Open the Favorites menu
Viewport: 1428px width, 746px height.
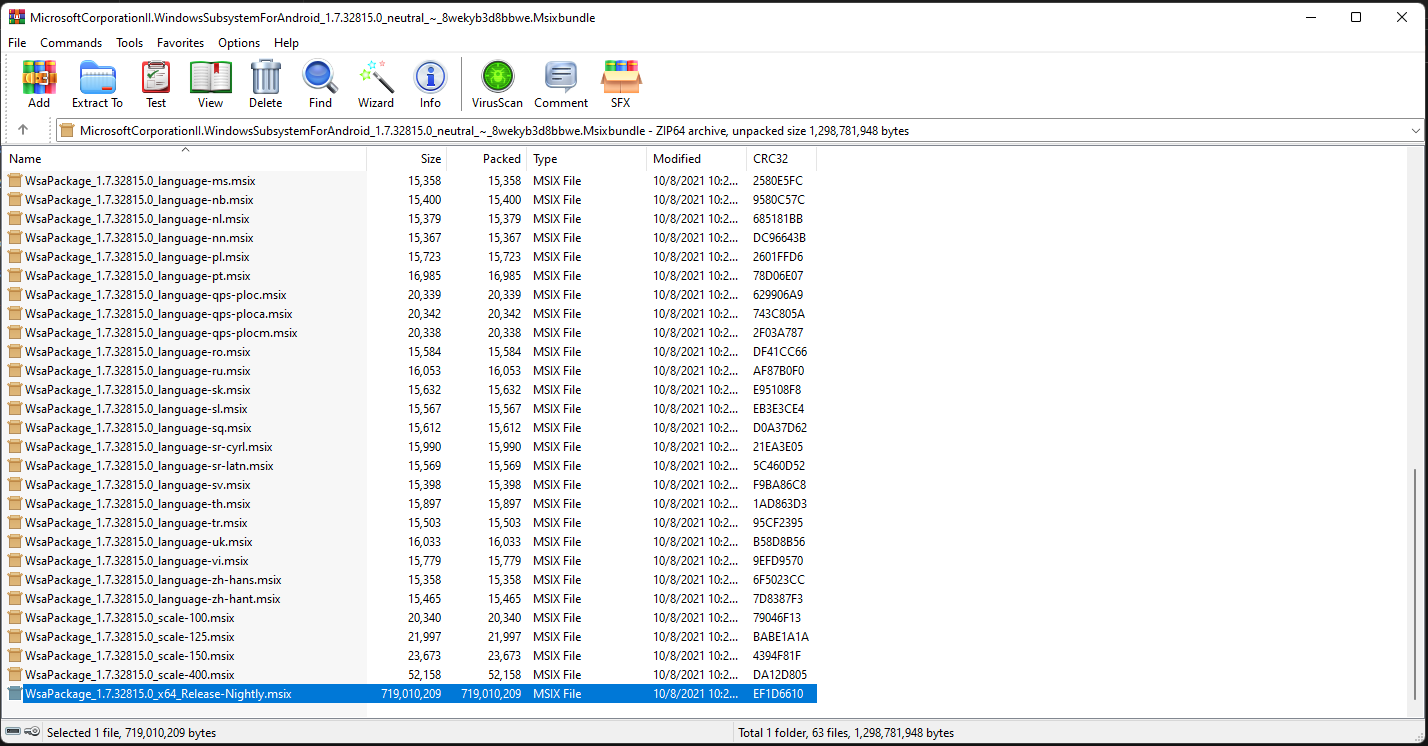pos(180,43)
